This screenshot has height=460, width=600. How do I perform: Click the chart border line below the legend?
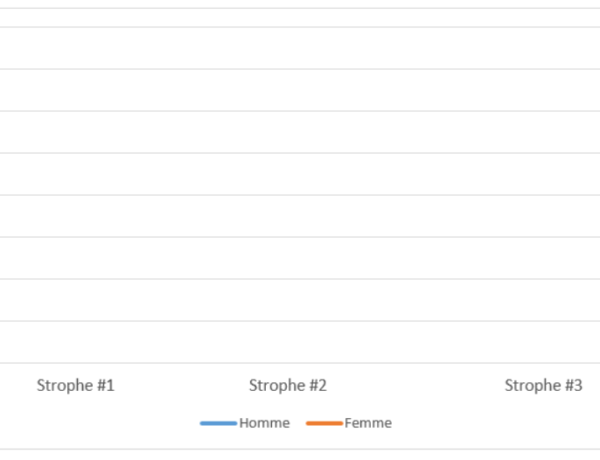click(x=300, y=449)
